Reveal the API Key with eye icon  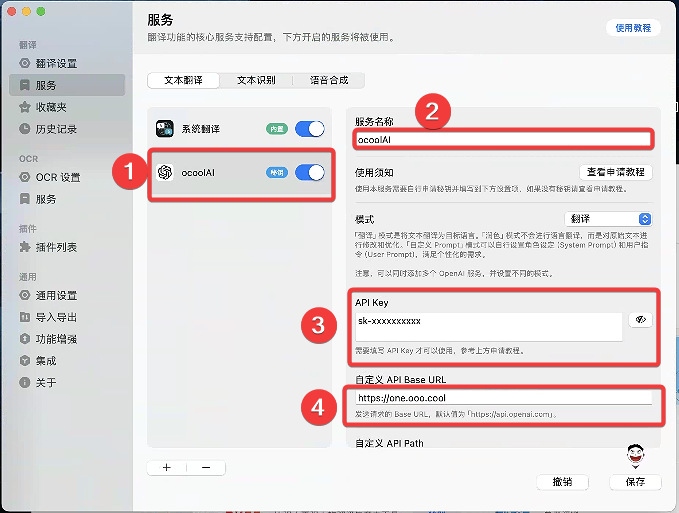point(640,320)
